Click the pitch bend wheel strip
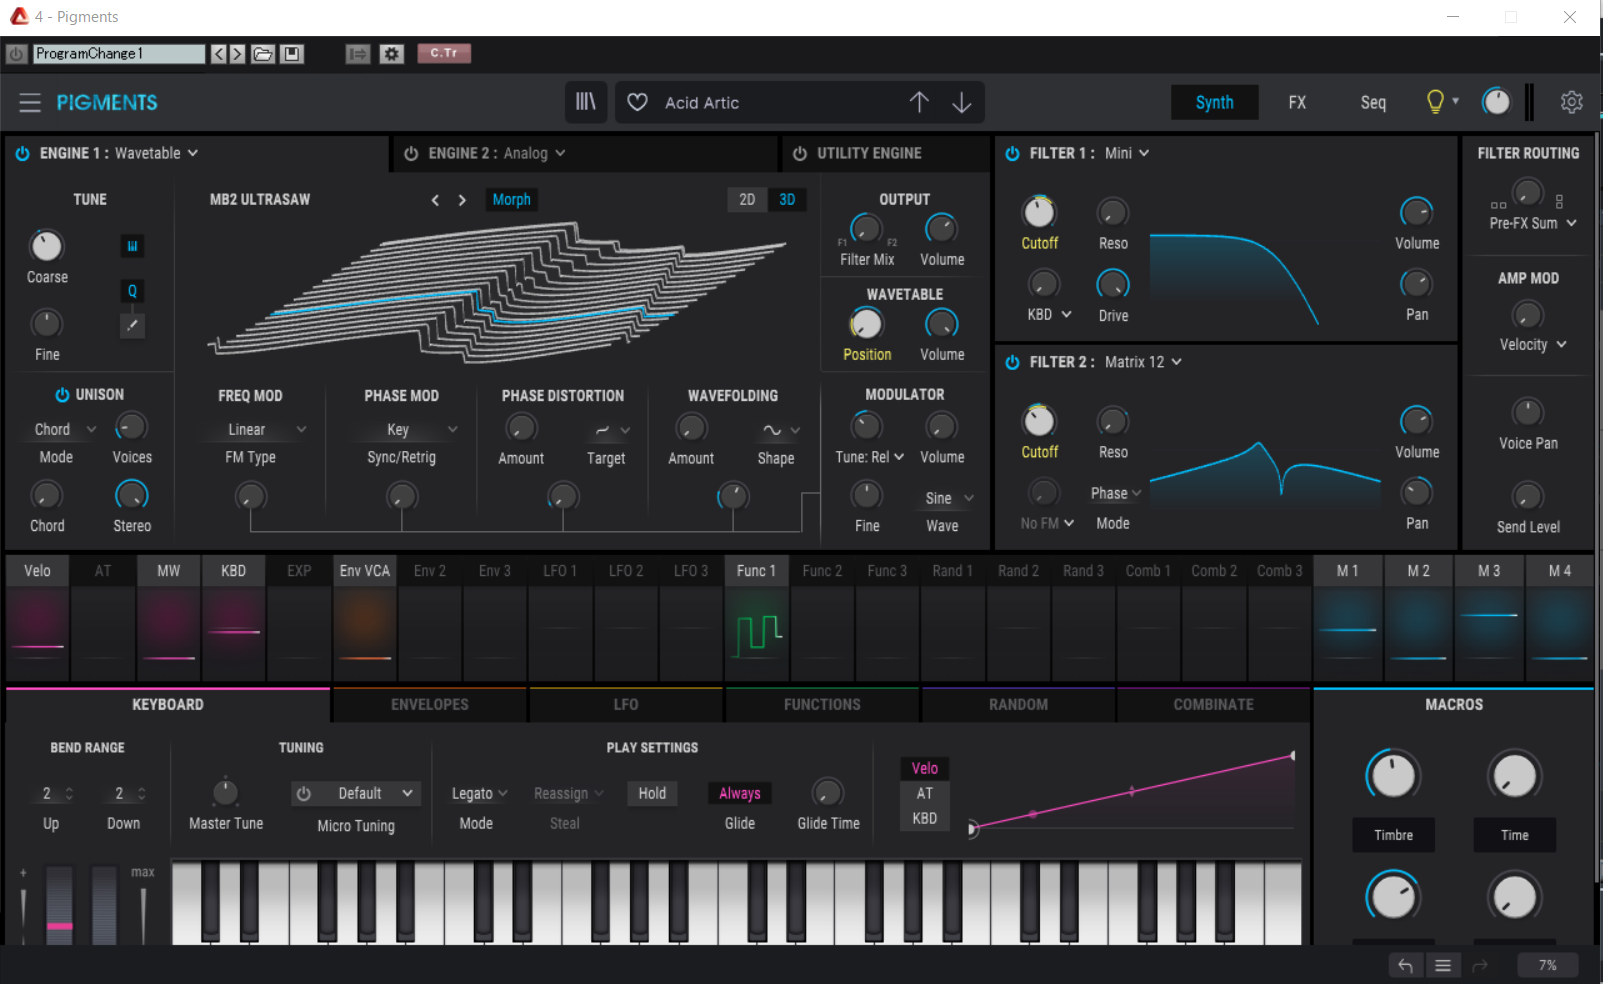This screenshot has height=984, width=1603. (x=60, y=904)
